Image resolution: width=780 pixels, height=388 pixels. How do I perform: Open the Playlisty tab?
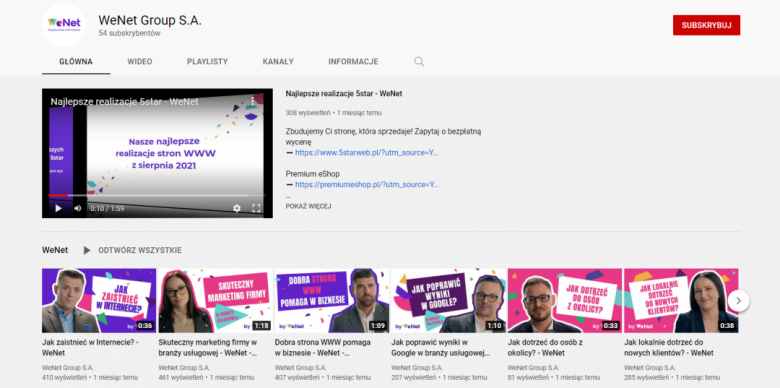207,62
